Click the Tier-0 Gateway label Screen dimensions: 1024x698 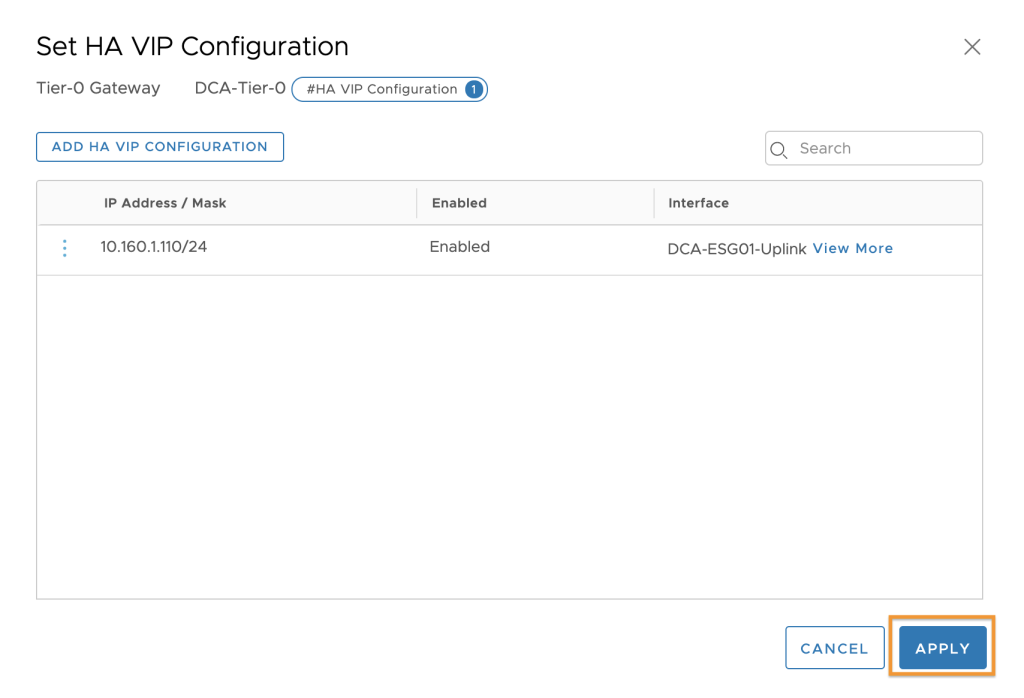(x=98, y=88)
